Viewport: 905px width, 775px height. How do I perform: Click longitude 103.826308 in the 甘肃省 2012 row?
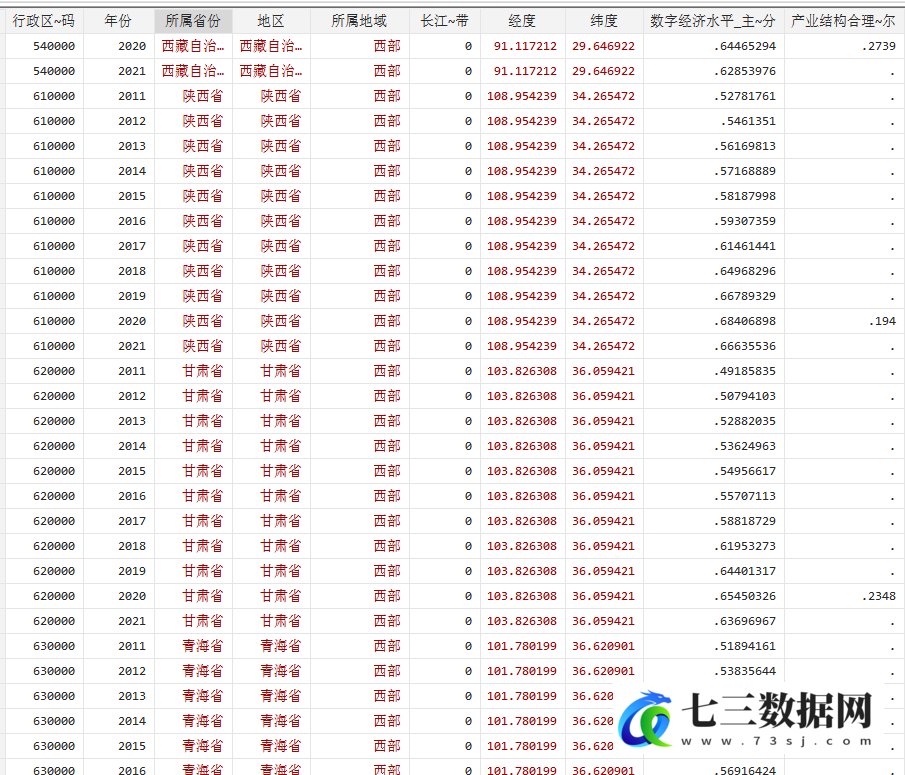click(522, 396)
